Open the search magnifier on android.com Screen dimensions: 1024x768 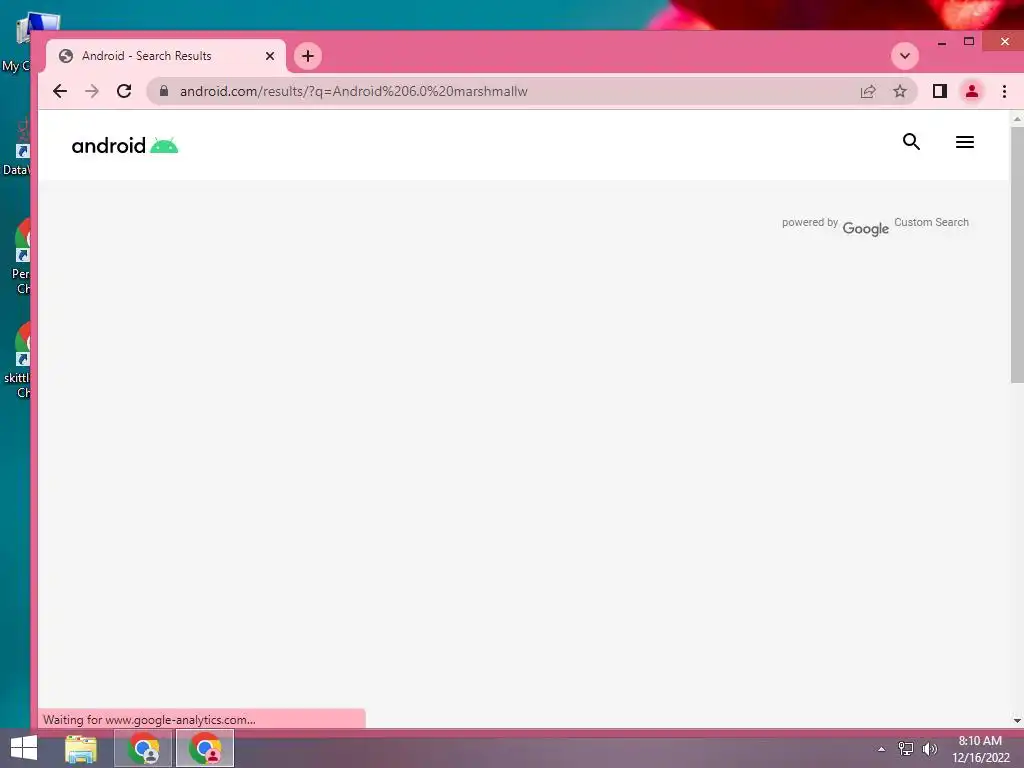[911, 142]
